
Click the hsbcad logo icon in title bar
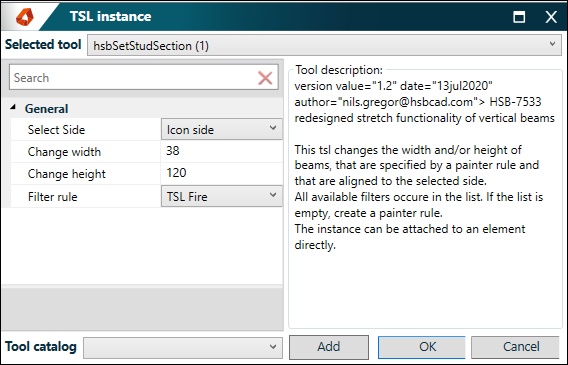25,17
